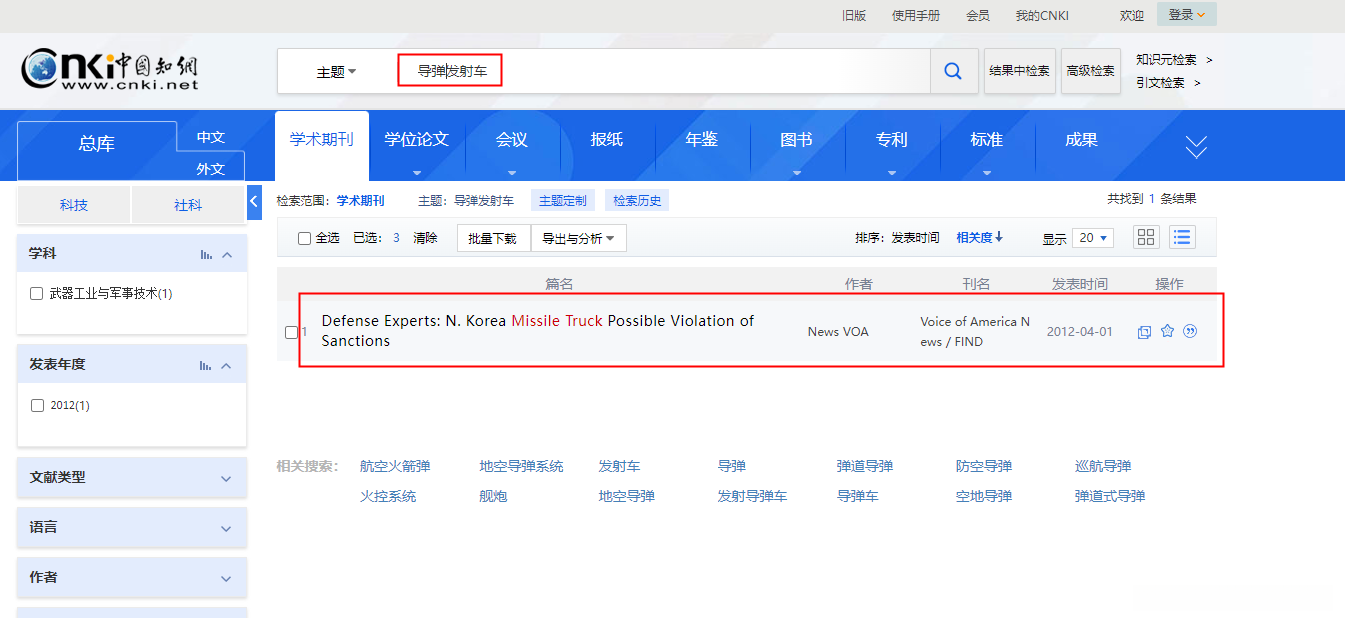The image size is (1345, 618).
Task: Switch to 会议 tab
Action: click(512, 140)
